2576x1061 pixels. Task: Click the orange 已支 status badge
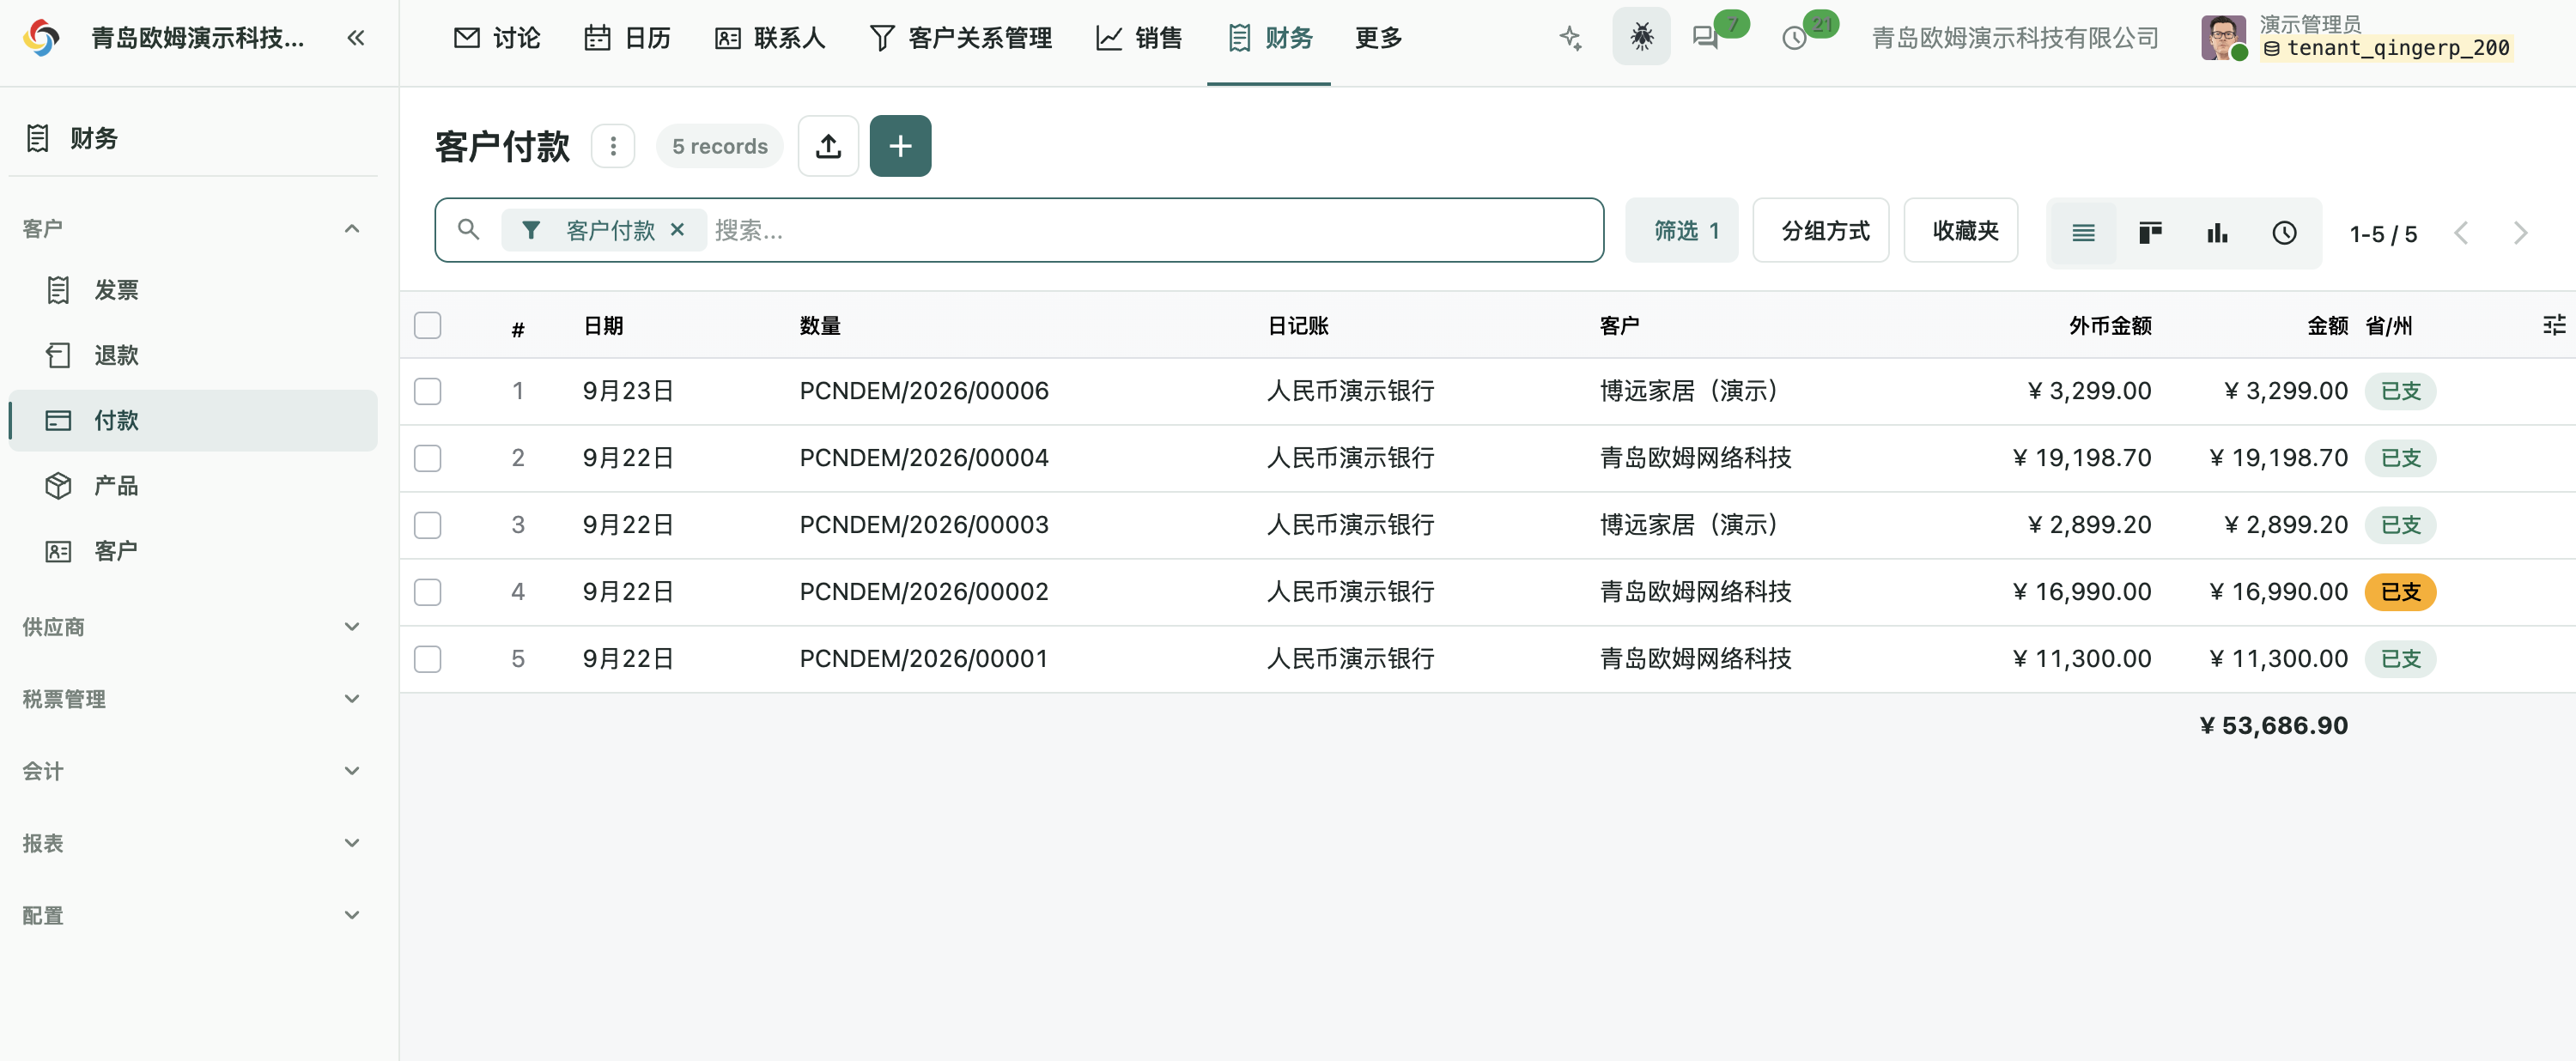pos(2400,592)
